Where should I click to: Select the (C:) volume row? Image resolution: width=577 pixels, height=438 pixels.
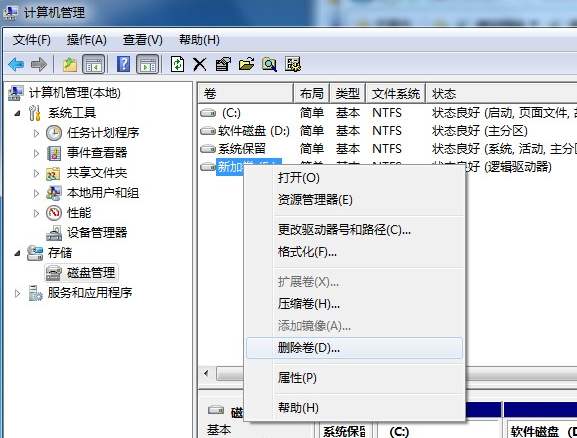click(x=388, y=113)
